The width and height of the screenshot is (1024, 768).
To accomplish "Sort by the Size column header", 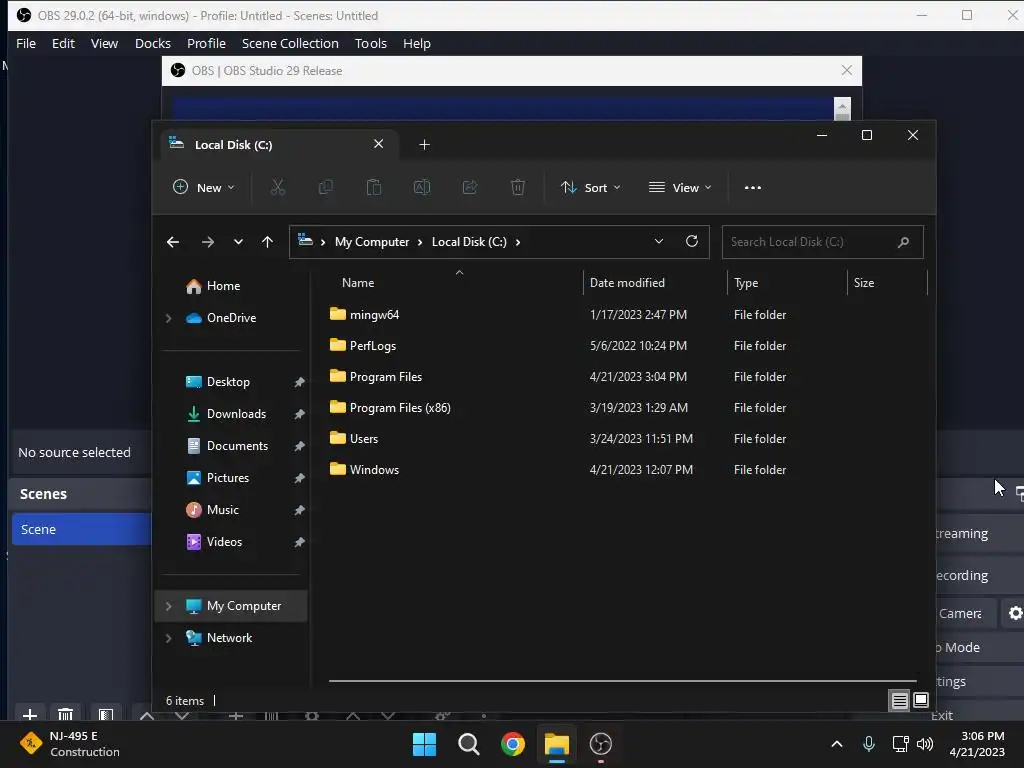I will (864, 283).
